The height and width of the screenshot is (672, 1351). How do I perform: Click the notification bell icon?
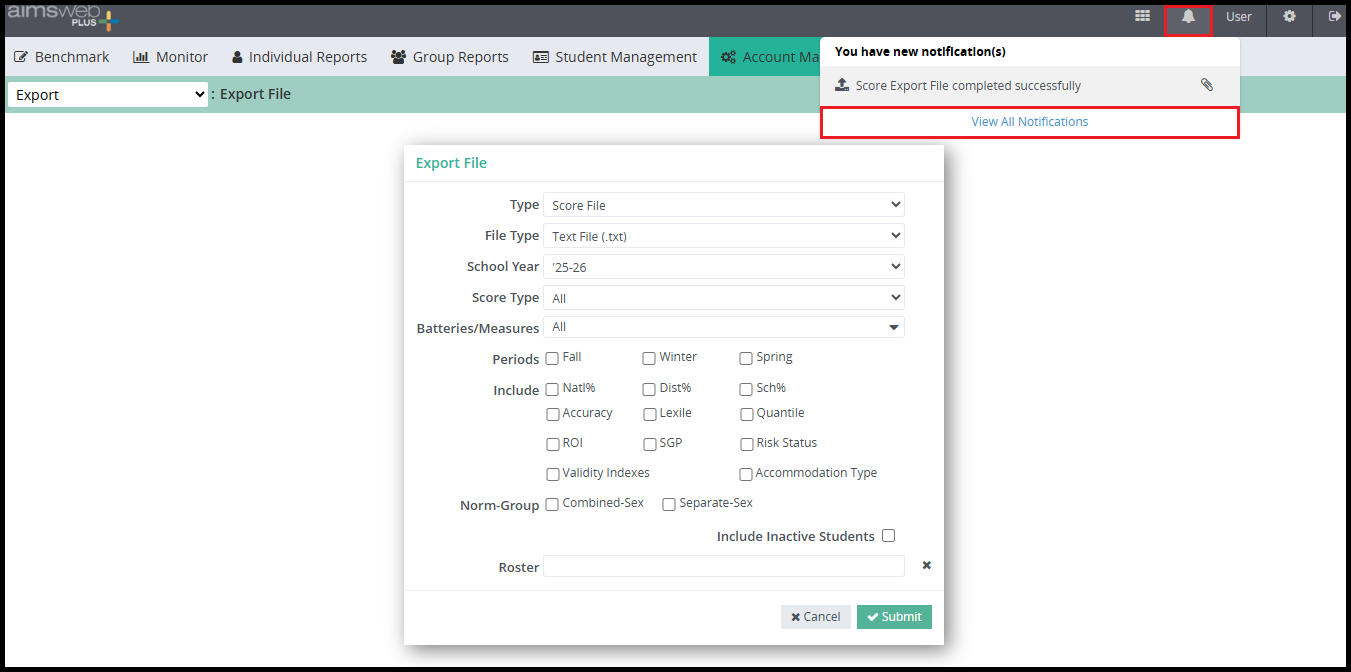[1188, 17]
